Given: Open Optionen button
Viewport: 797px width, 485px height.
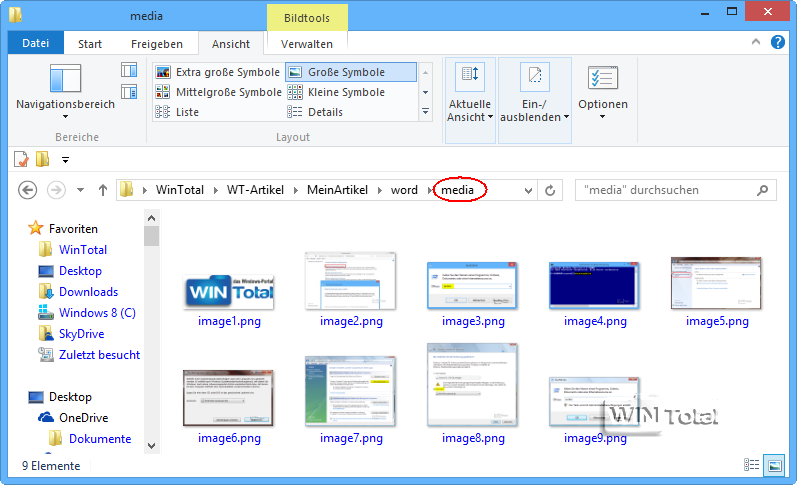Looking at the screenshot, I should (x=603, y=93).
